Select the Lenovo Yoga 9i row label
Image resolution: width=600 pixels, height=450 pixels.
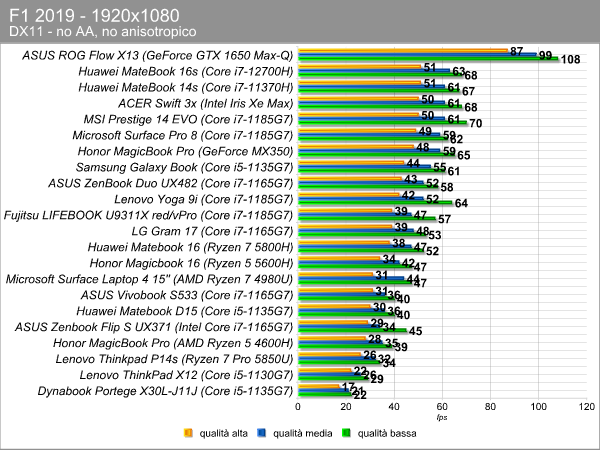204,199
